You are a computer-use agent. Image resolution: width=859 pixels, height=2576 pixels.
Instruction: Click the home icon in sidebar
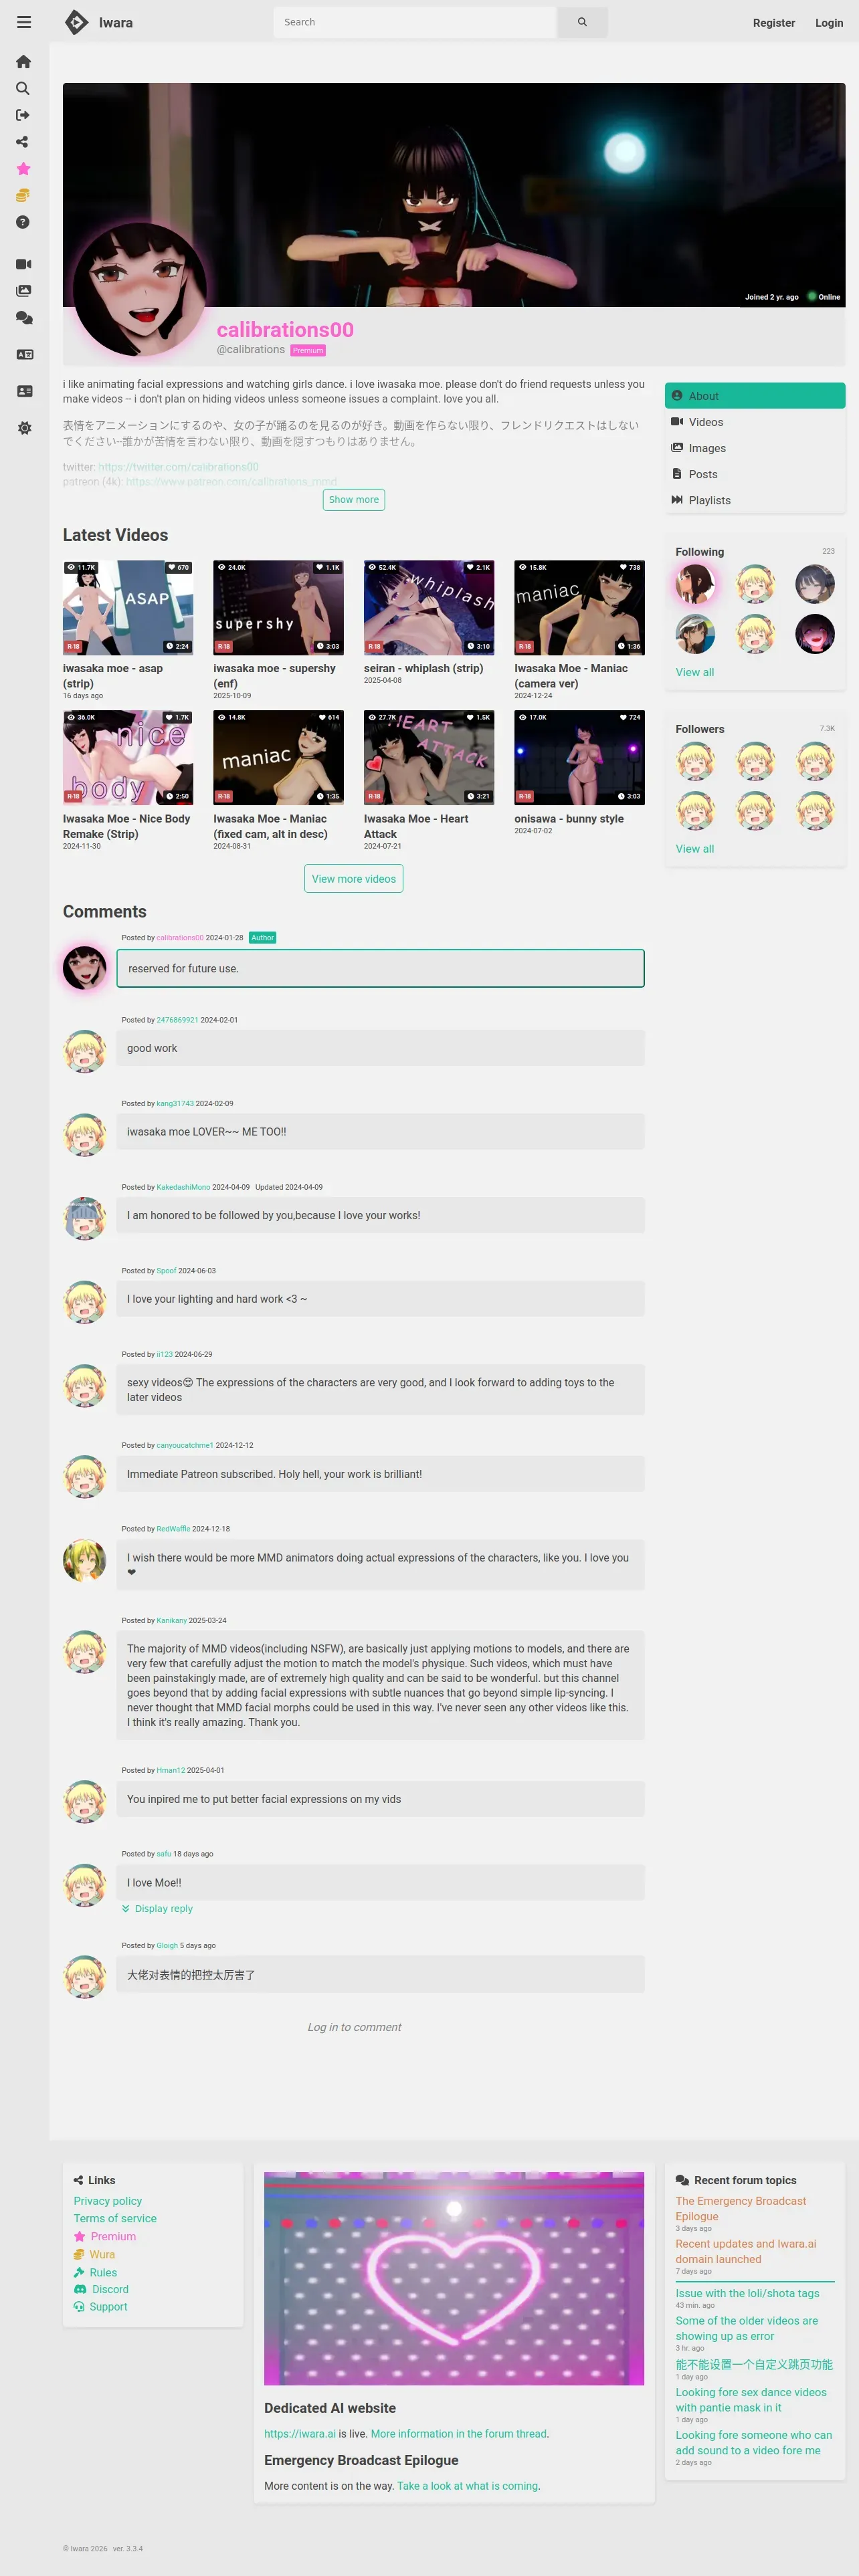(24, 62)
